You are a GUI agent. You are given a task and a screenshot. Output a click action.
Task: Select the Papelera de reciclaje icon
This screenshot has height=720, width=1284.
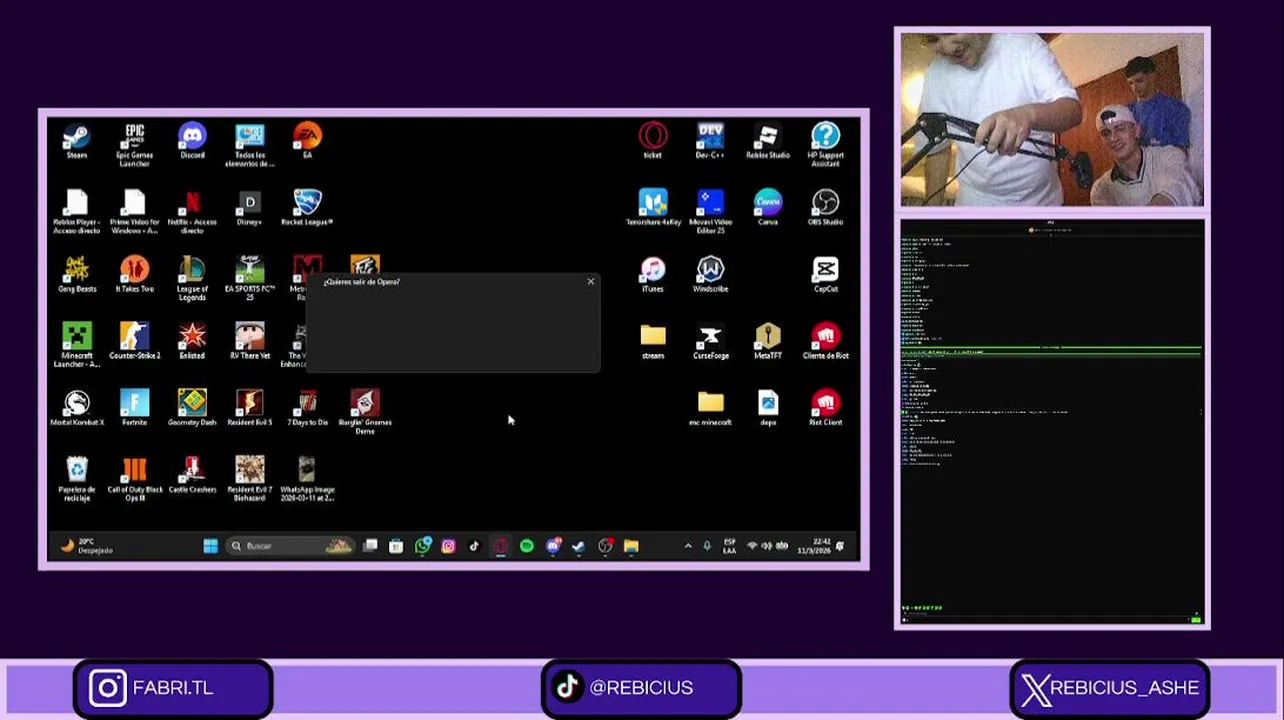[77, 480]
